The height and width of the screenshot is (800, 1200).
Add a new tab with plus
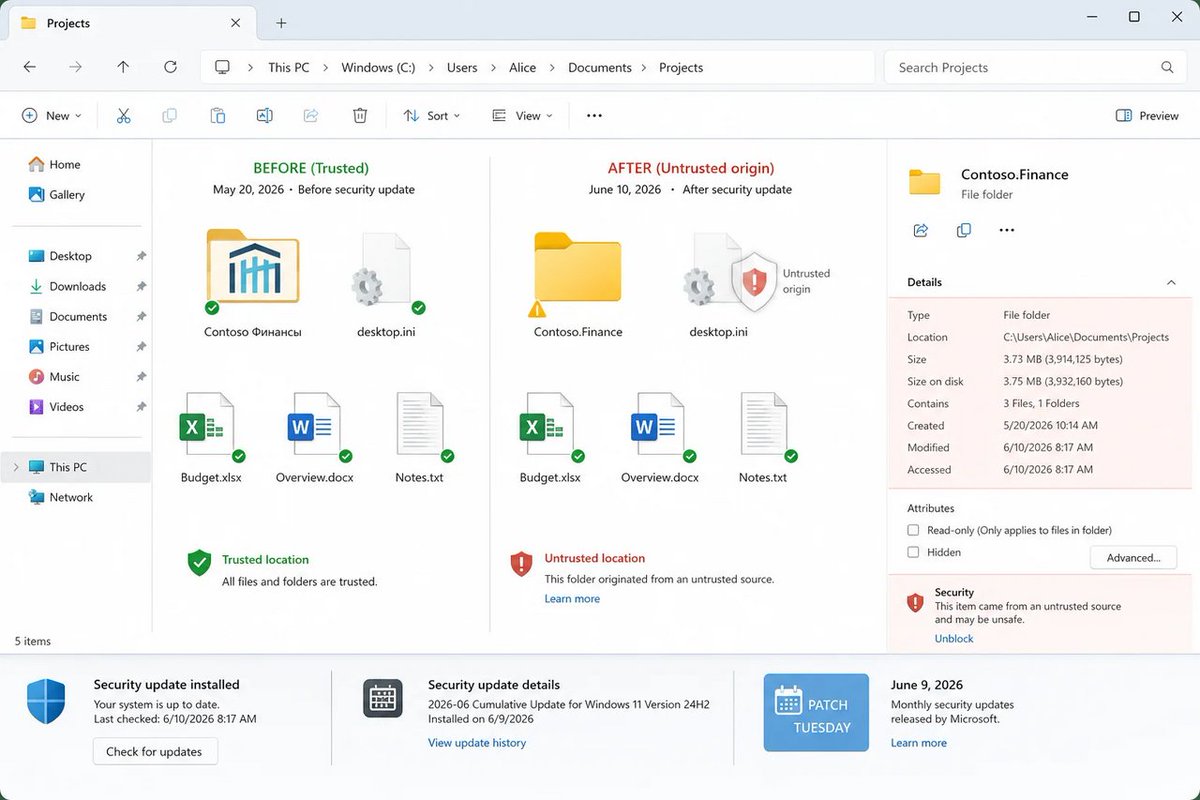pos(281,22)
